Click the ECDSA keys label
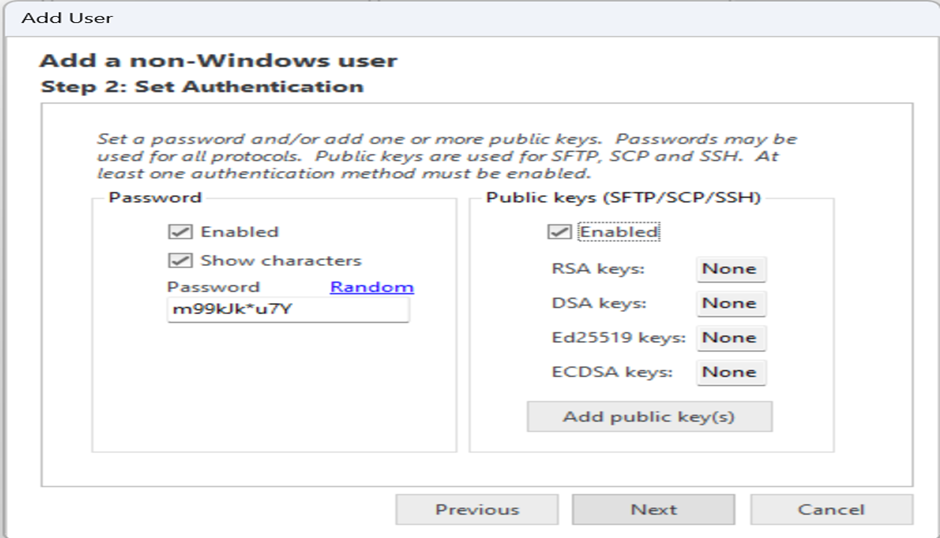The height and width of the screenshot is (538, 940). (x=611, y=372)
